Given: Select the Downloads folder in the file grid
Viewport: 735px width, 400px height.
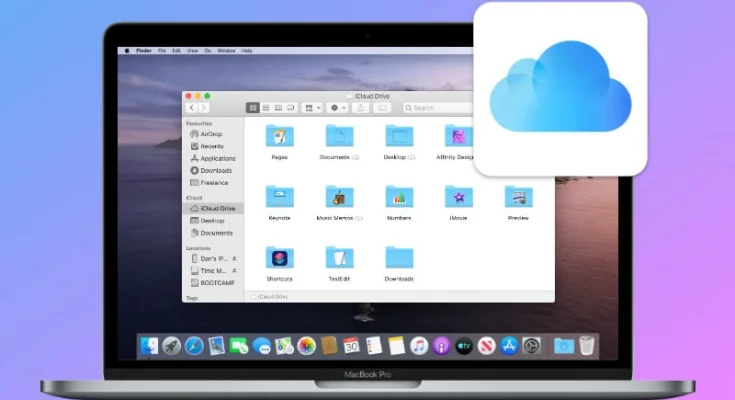Looking at the screenshot, I should coord(399,257).
